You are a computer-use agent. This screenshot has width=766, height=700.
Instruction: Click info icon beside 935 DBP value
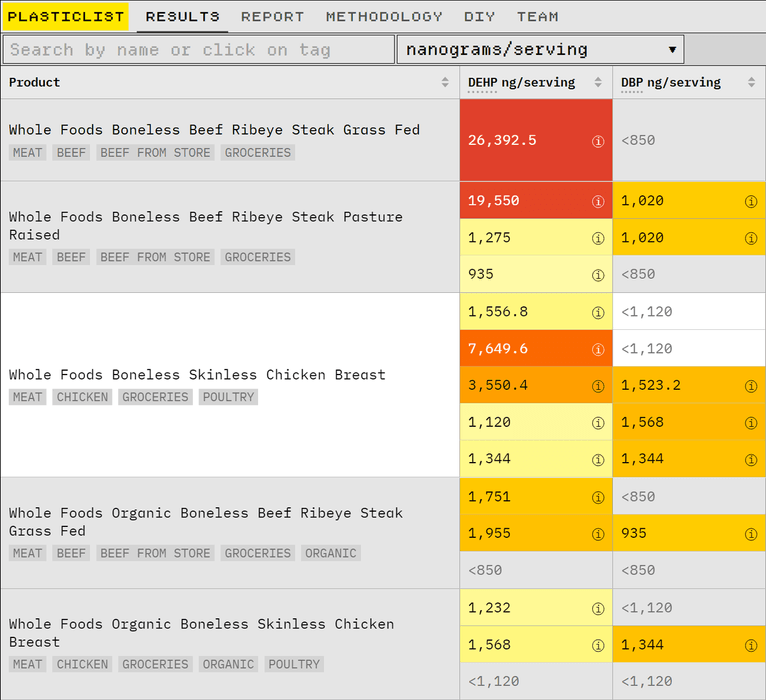click(x=751, y=534)
